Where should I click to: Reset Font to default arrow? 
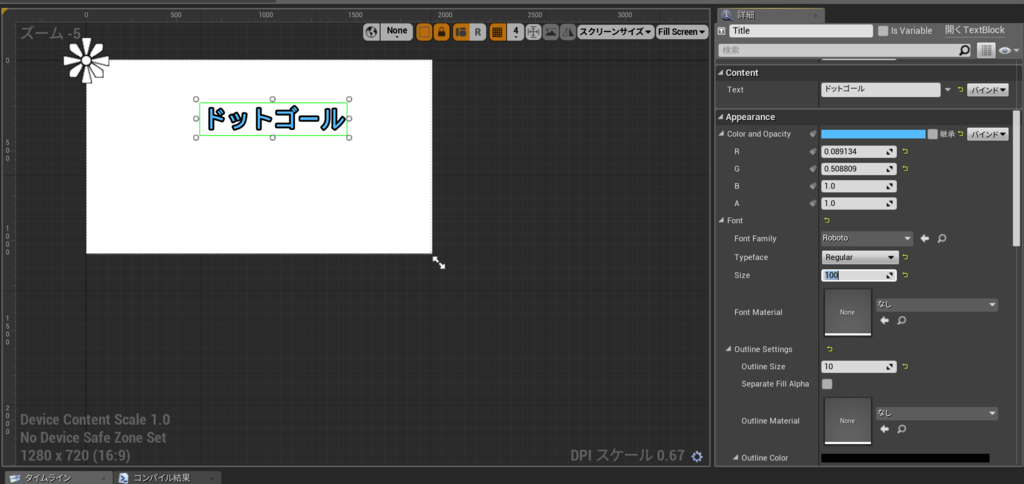pyautogui.click(x=827, y=221)
